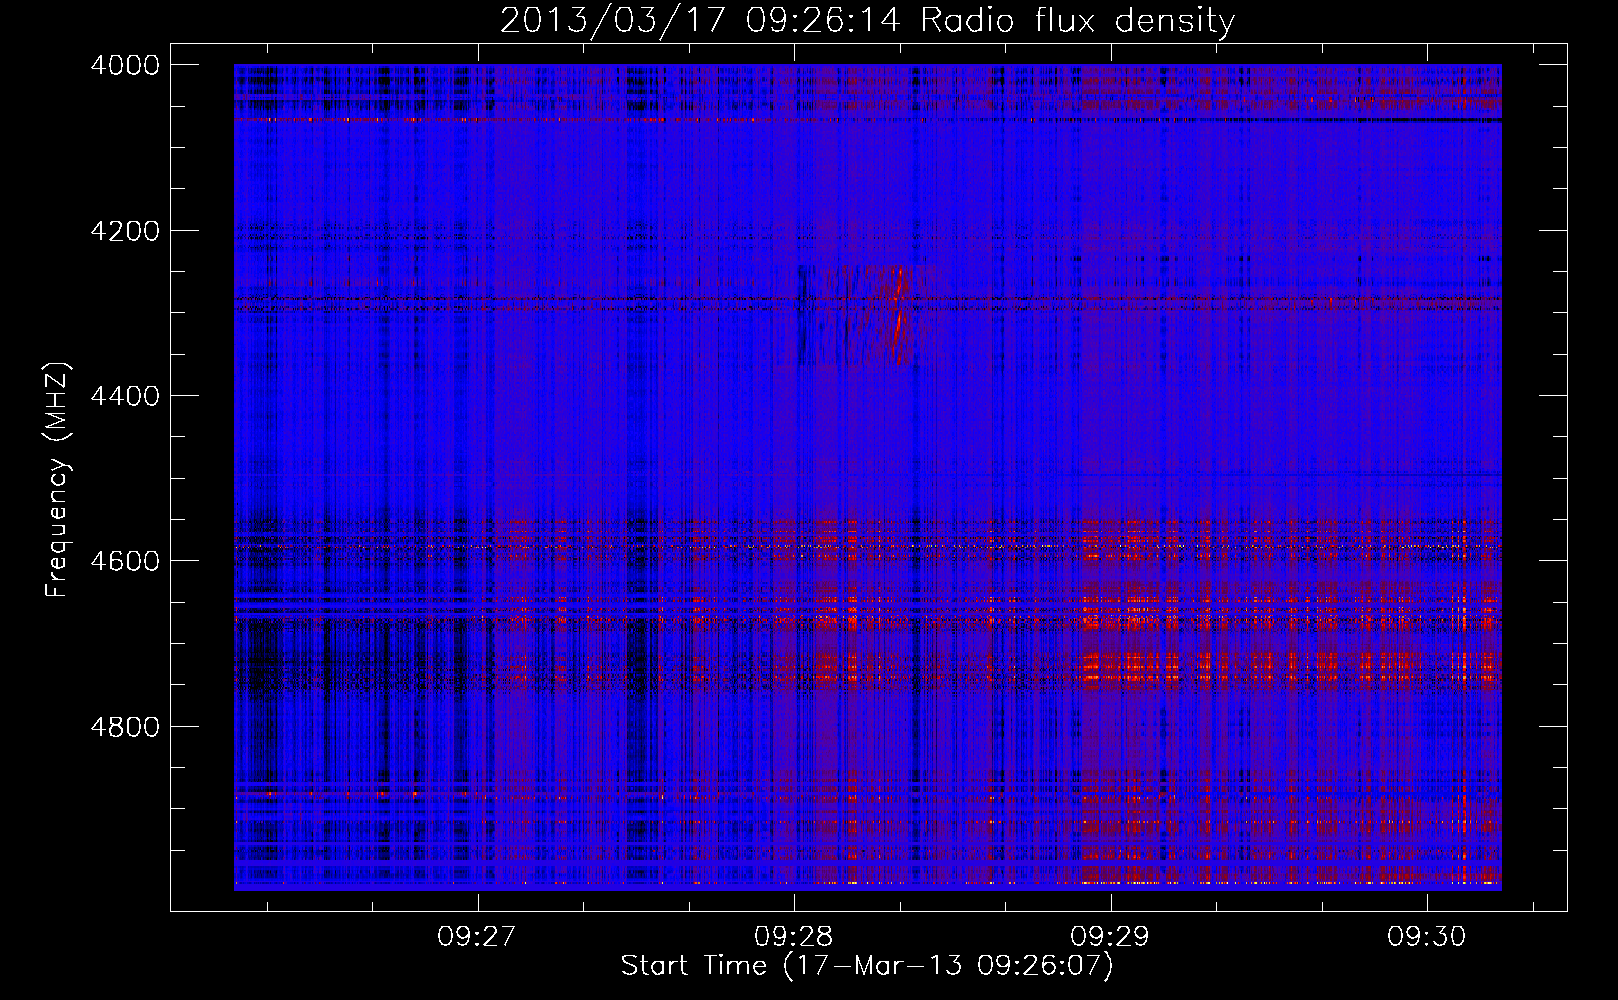The height and width of the screenshot is (1000, 1618).
Task: Click the 09:28 time tick label
Action: point(794,937)
